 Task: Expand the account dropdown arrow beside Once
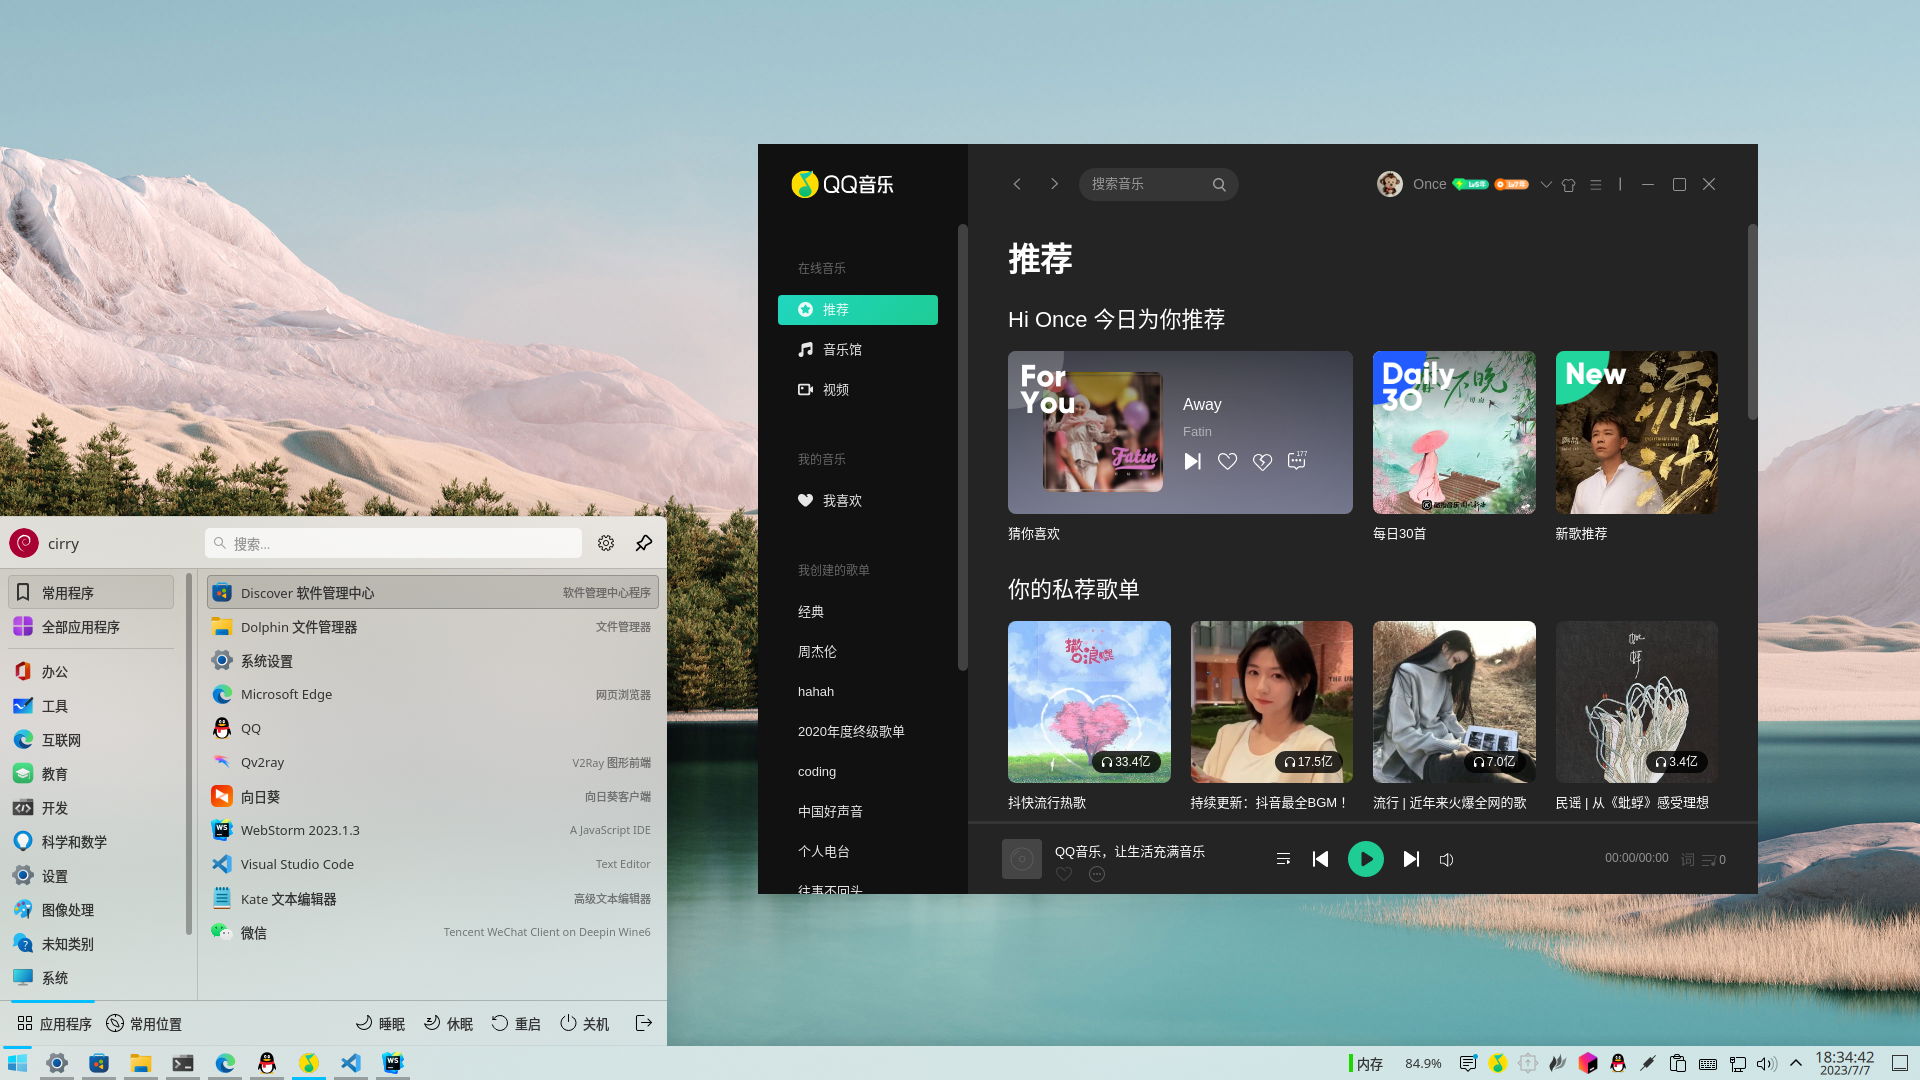tap(1546, 185)
